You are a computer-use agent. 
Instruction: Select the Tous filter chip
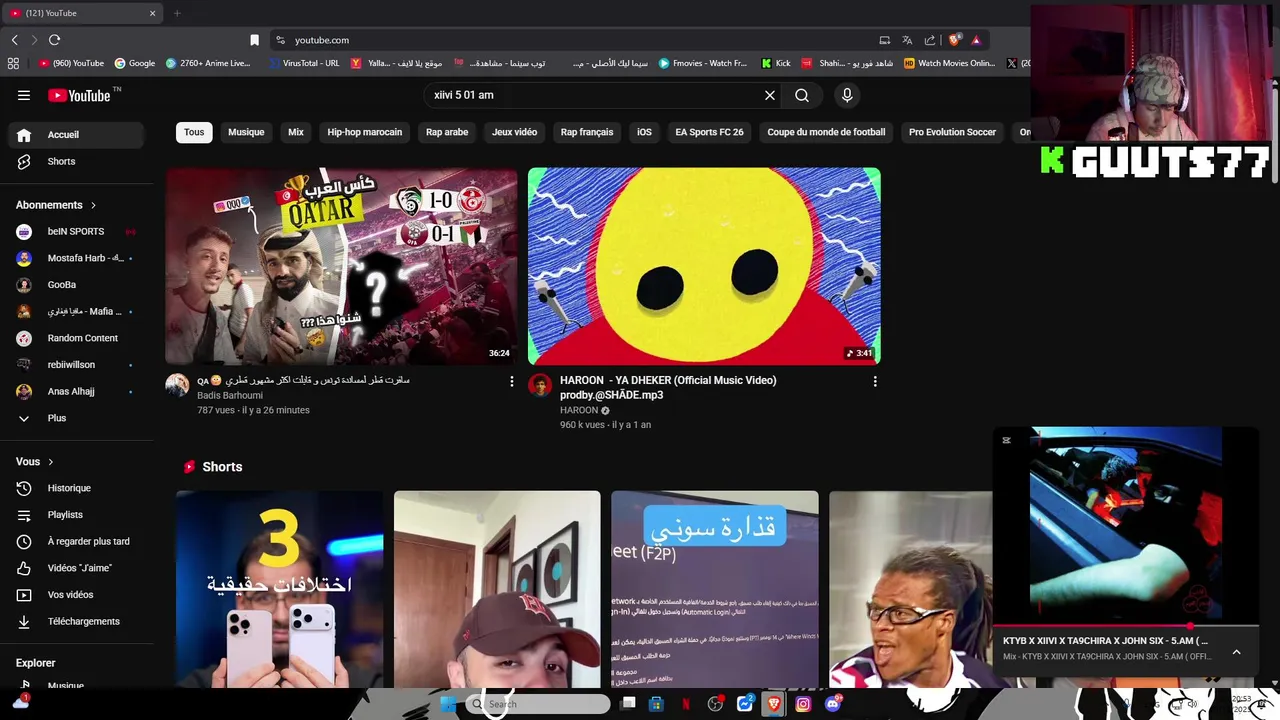click(x=194, y=132)
